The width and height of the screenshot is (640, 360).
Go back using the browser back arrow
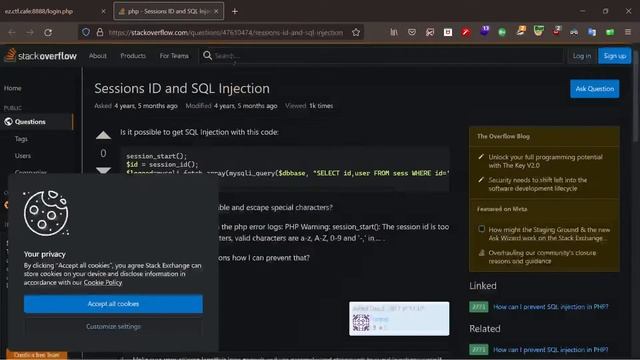[12, 32]
